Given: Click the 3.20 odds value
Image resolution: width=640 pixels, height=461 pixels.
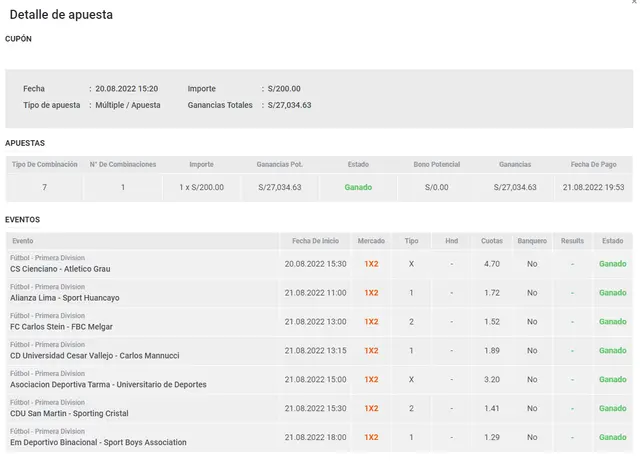Looking at the screenshot, I should [492, 380].
